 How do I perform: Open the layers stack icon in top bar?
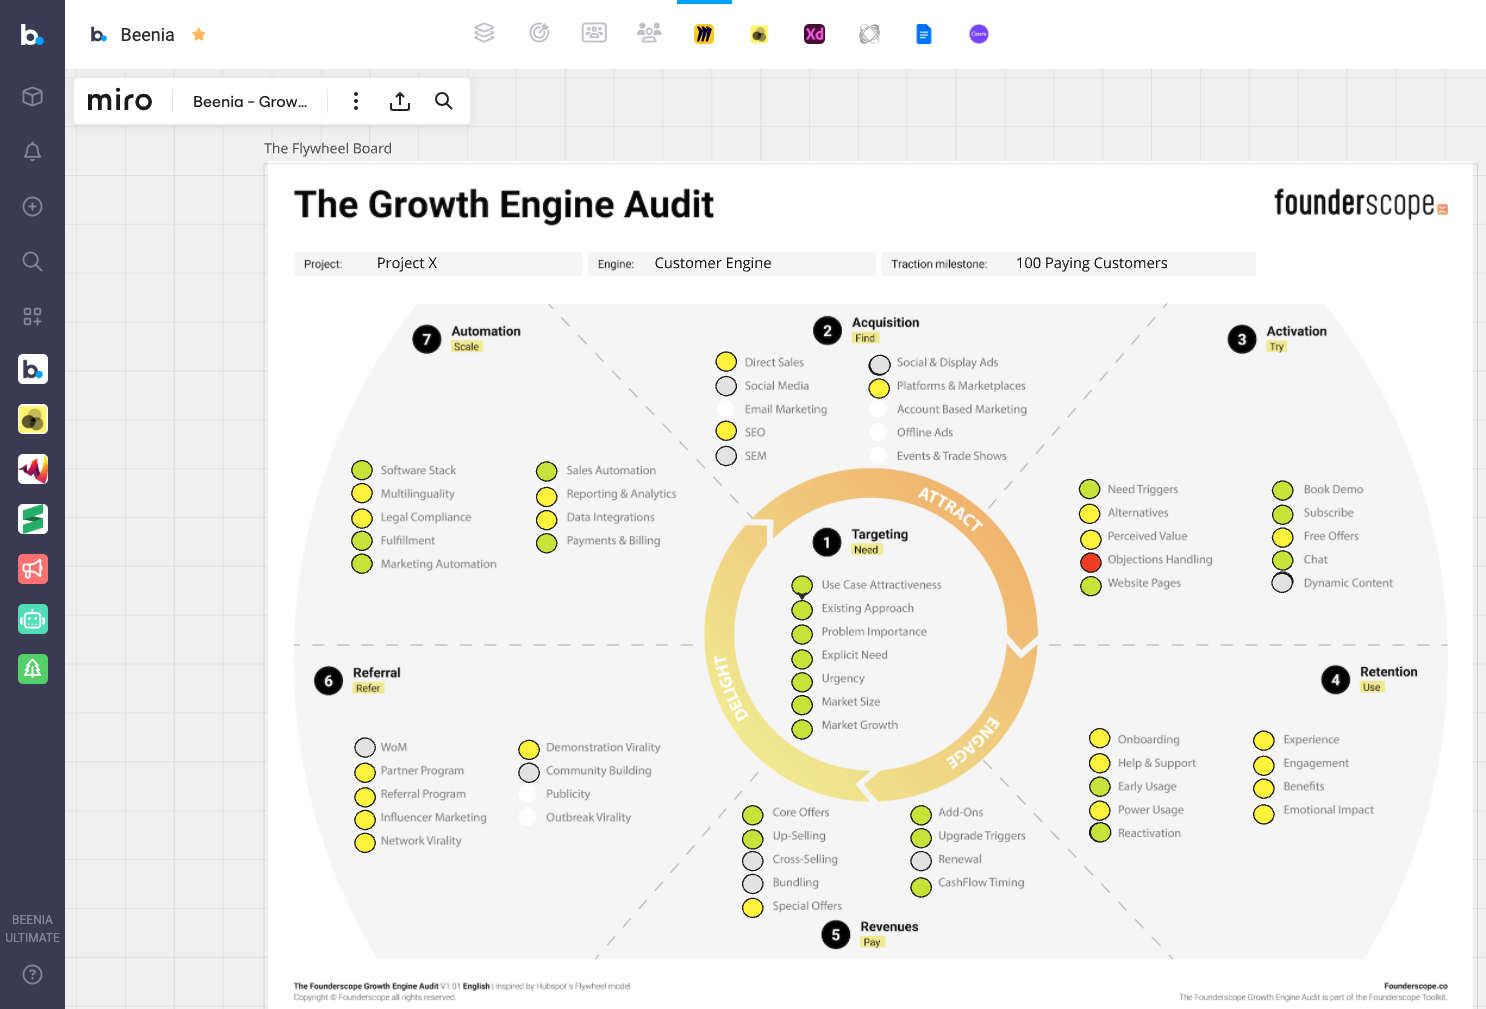pos(484,33)
